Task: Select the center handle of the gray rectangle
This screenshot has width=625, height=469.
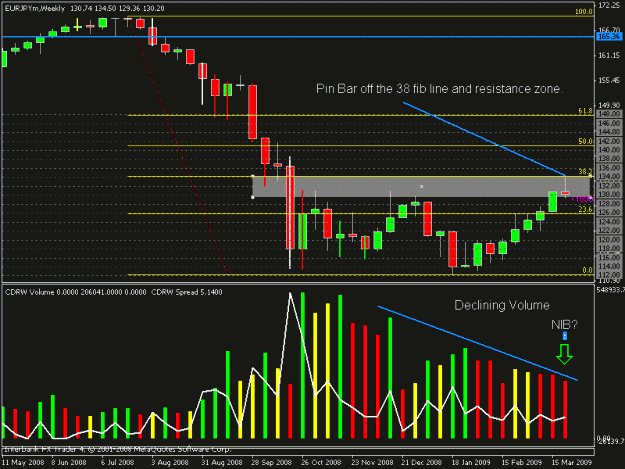Action: pos(422,186)
